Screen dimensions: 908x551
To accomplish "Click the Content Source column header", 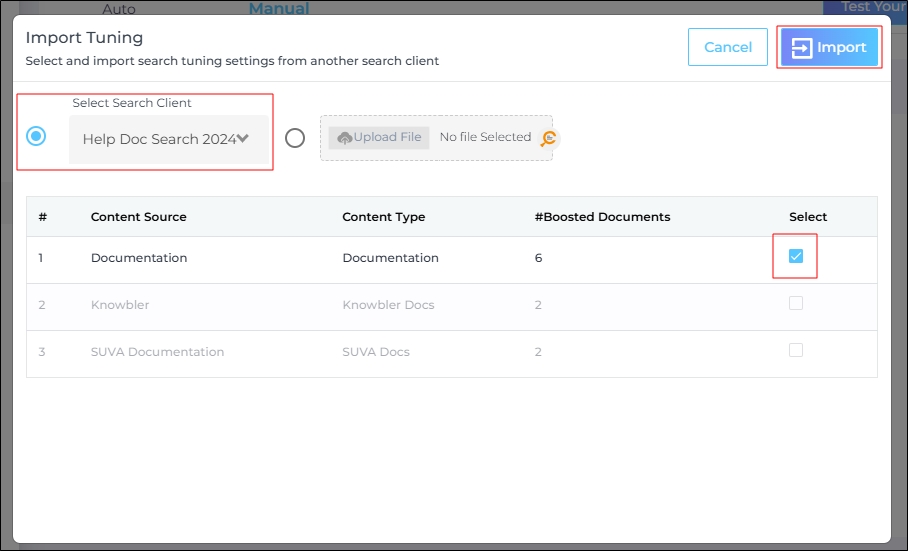I will 138,217.
